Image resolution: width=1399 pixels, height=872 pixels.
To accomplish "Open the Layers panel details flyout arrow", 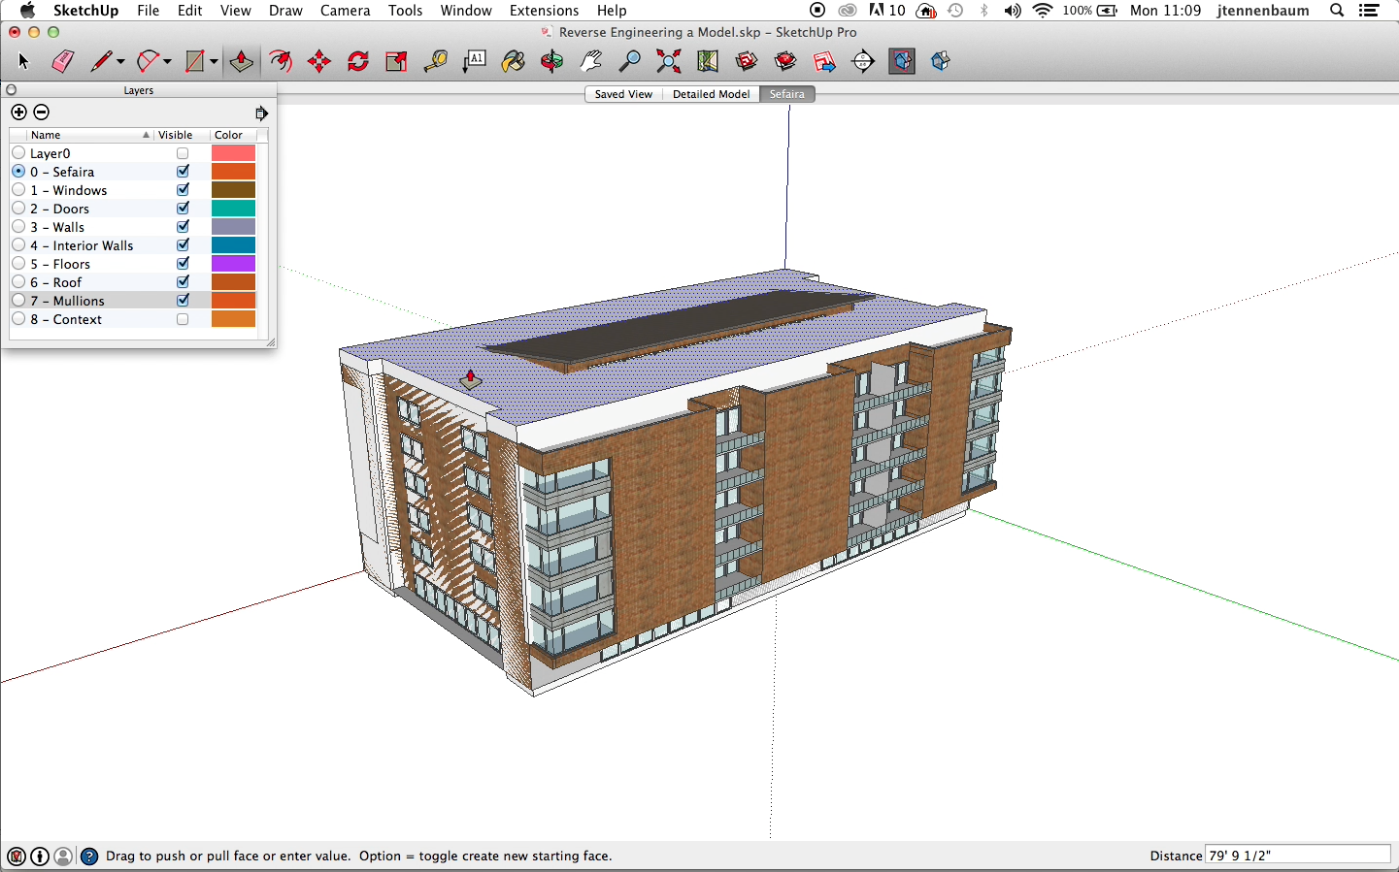I will [261, 113].
